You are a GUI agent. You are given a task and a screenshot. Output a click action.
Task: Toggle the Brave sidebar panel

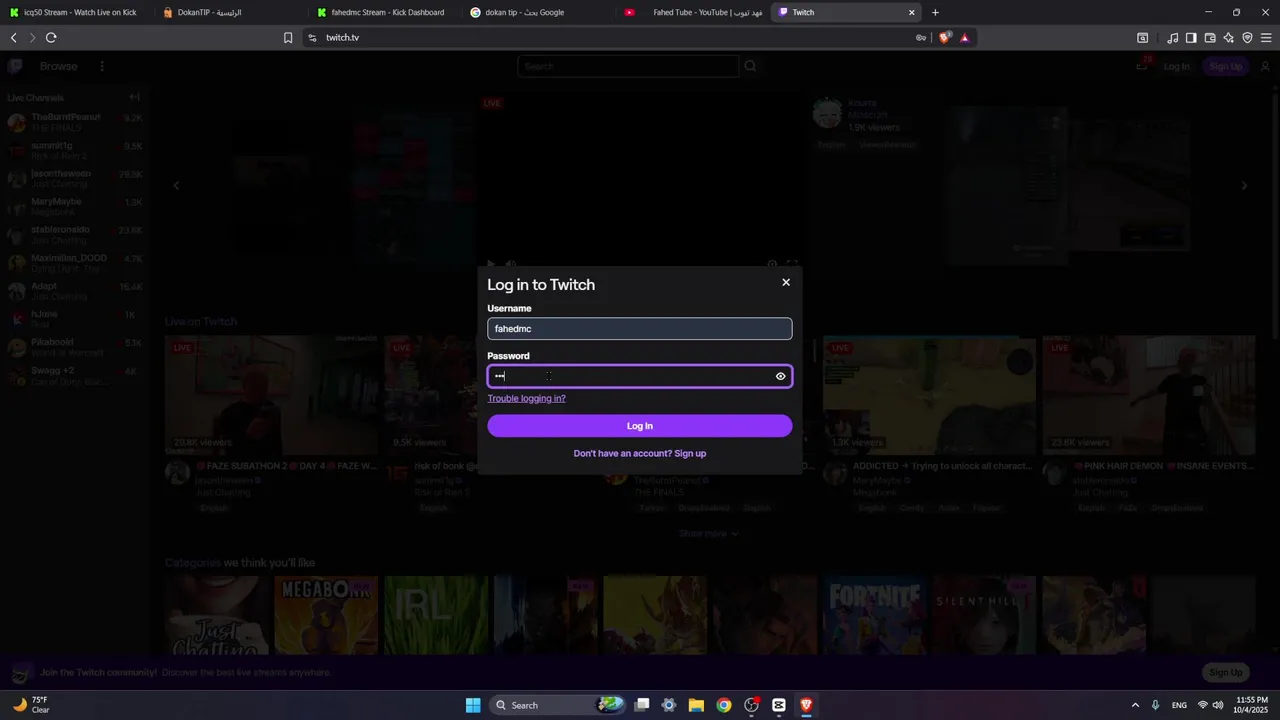(1191, 38)
